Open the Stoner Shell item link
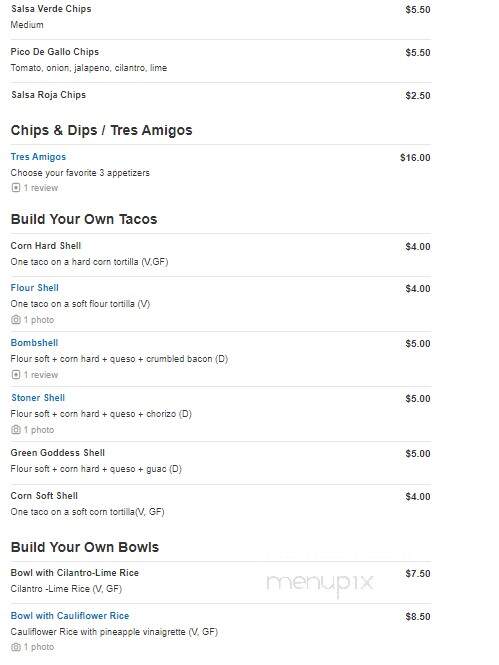Viewport: 499px width, 665px height. [38, 398]
